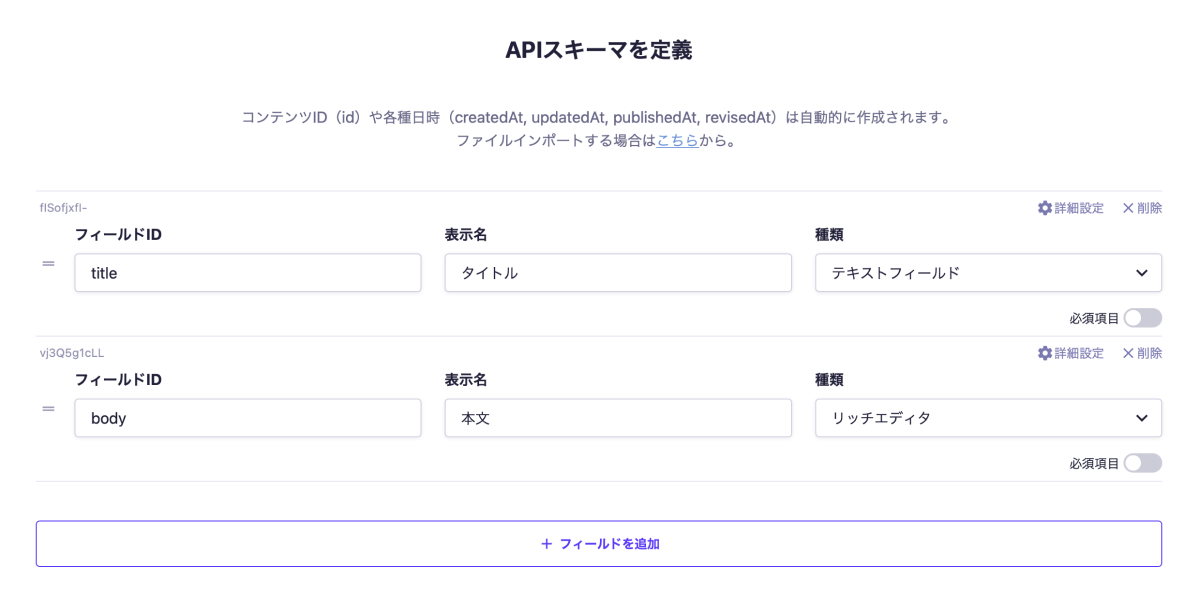The width and height of the screenshot is (1200, 599).
Task: Click gear icon for title field settings
Action: (1045, 208)
